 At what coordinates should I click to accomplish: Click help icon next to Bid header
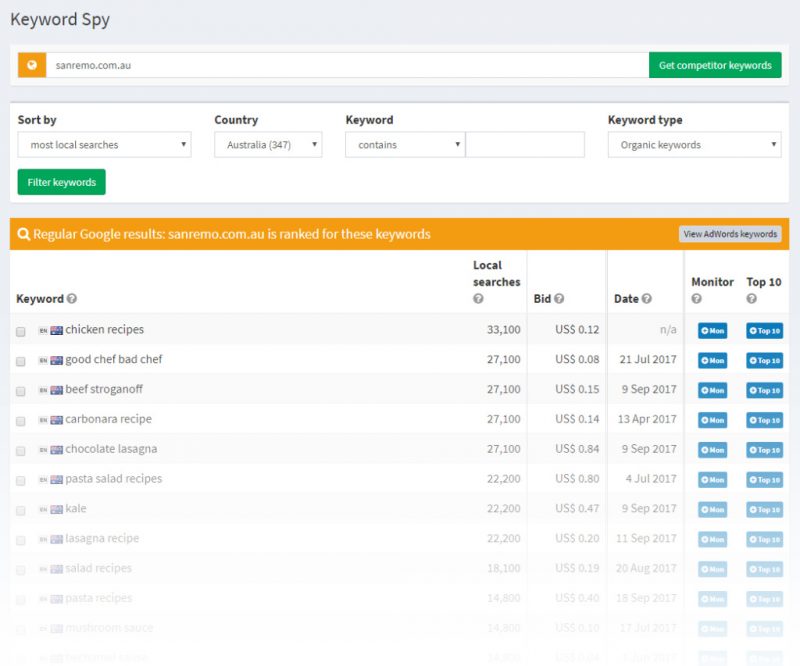tap(559, 299)
